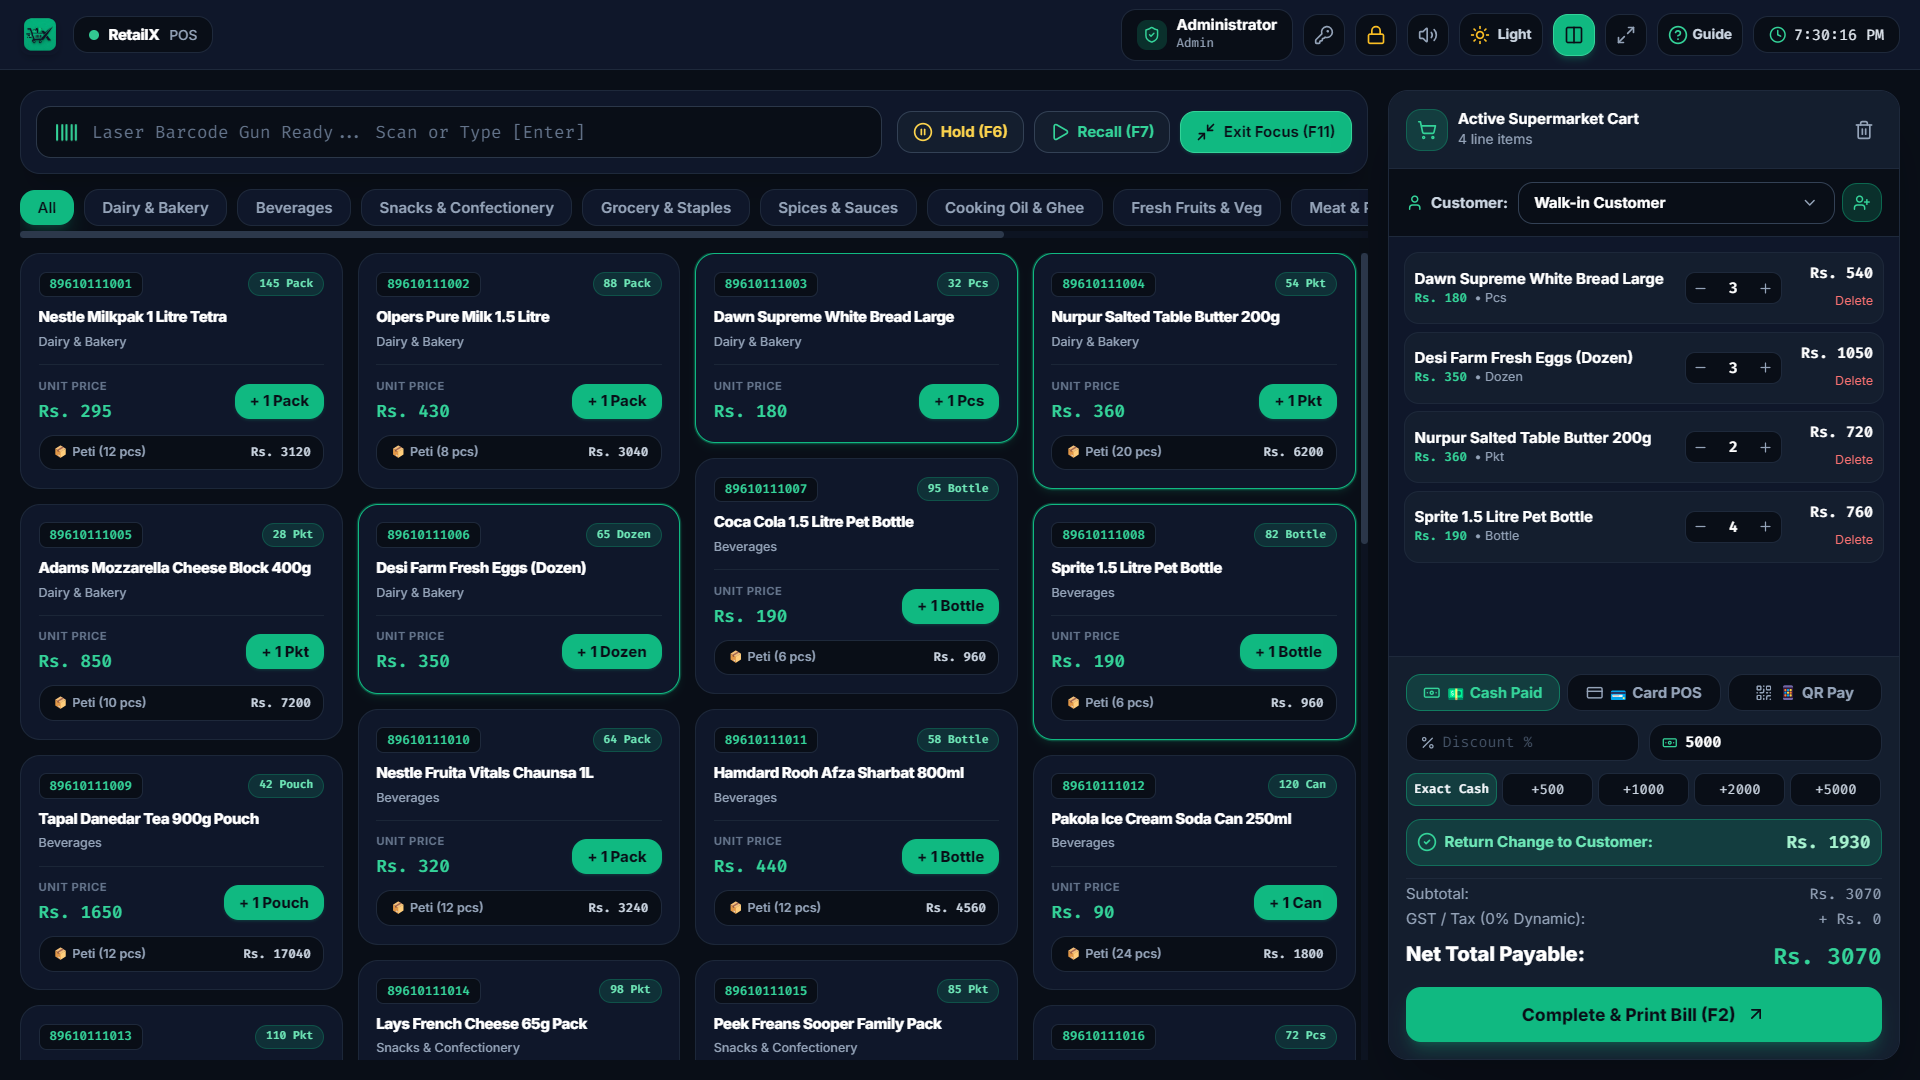
Task: Add one Dawn Supreme White Bread piece
Action: coord(959,402)
